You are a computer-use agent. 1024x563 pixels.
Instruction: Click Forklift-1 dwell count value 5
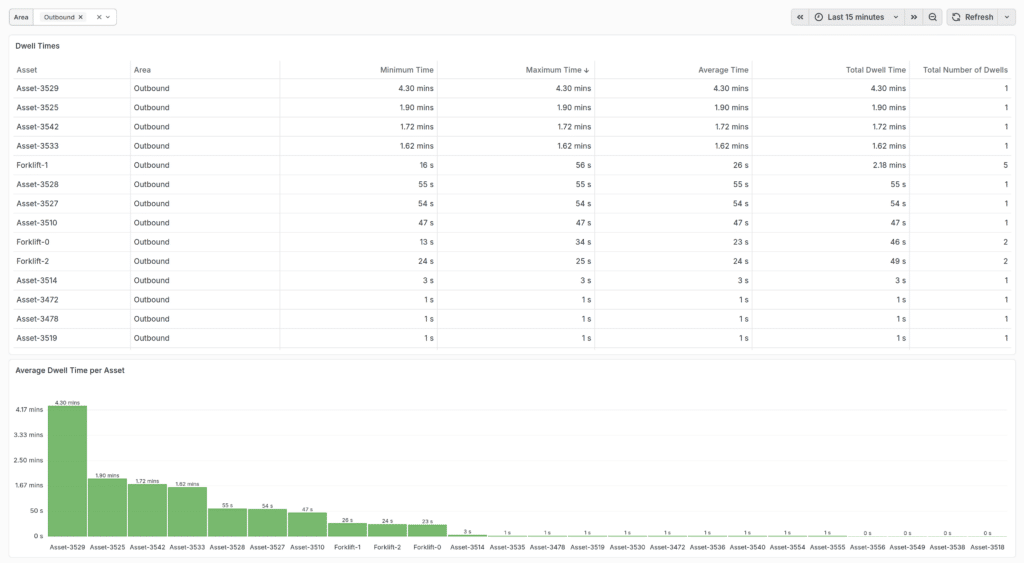click(1006, 165)
